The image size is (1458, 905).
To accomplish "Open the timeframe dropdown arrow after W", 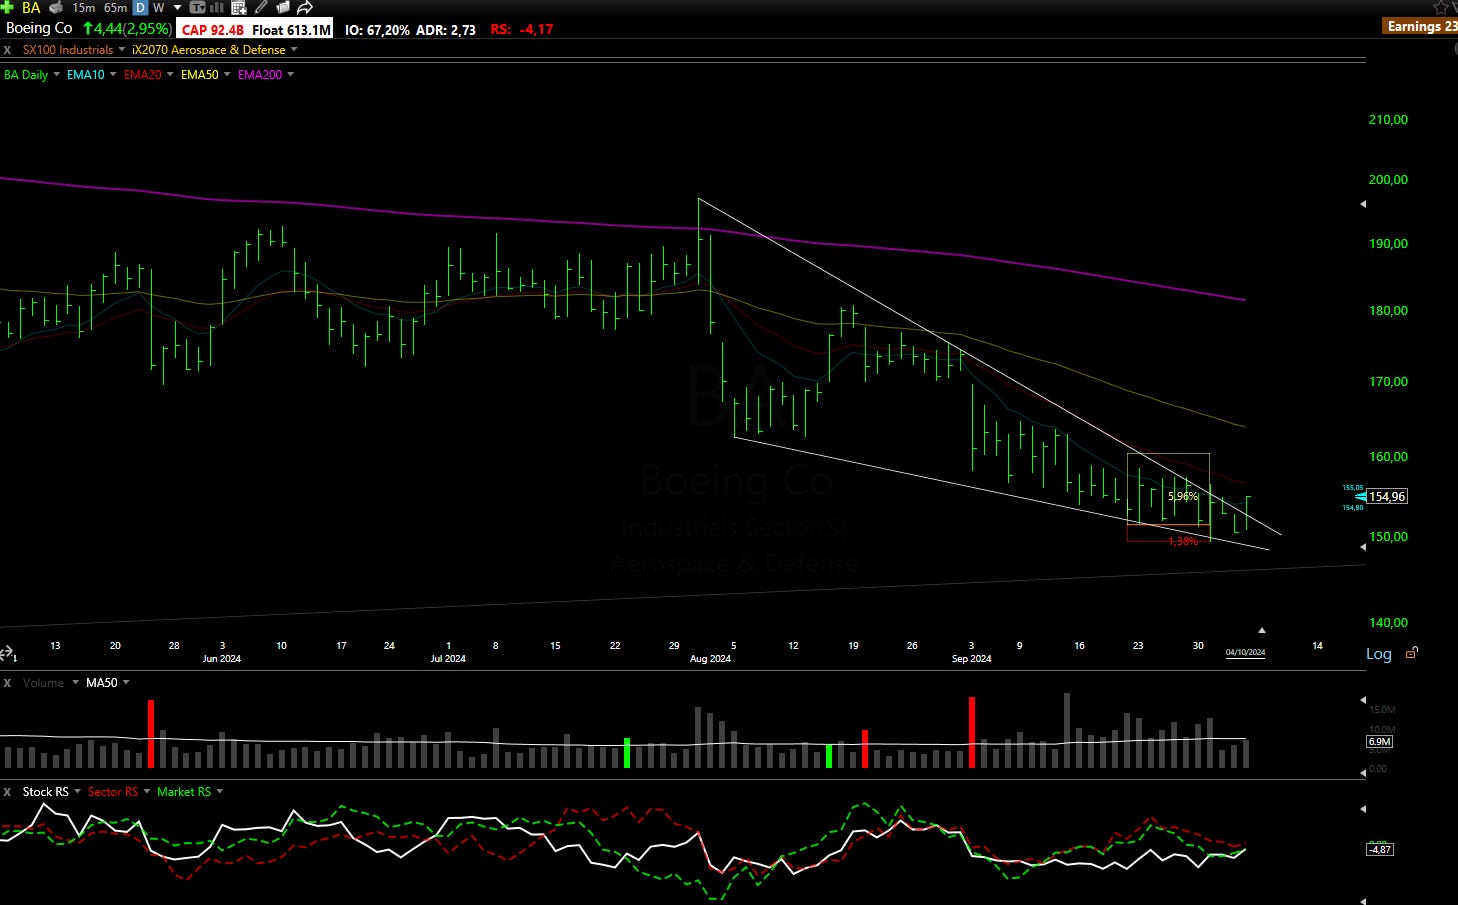I will [x=177, y=8].
